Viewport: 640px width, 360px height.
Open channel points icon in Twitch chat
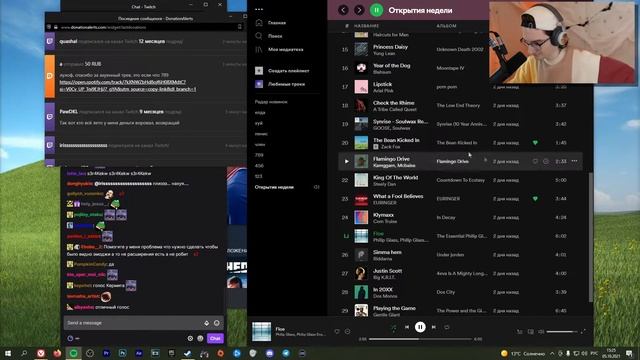70,338
